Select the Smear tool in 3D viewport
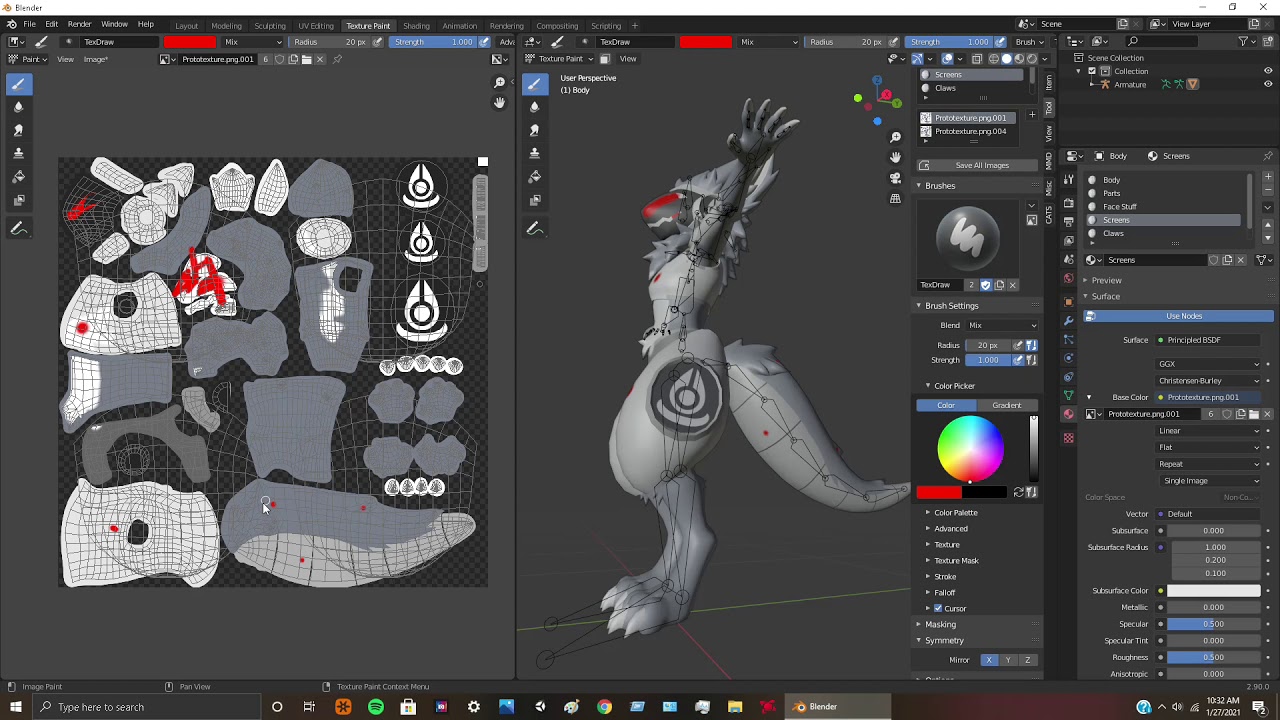 coord(535,130)
